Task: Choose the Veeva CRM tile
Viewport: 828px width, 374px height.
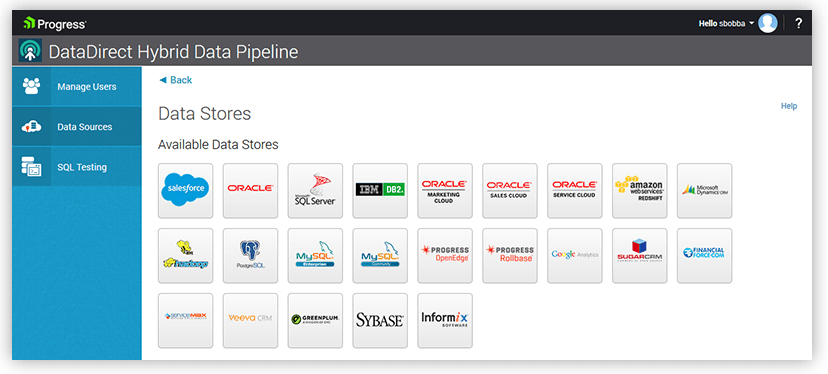Action: pos(250,321)
